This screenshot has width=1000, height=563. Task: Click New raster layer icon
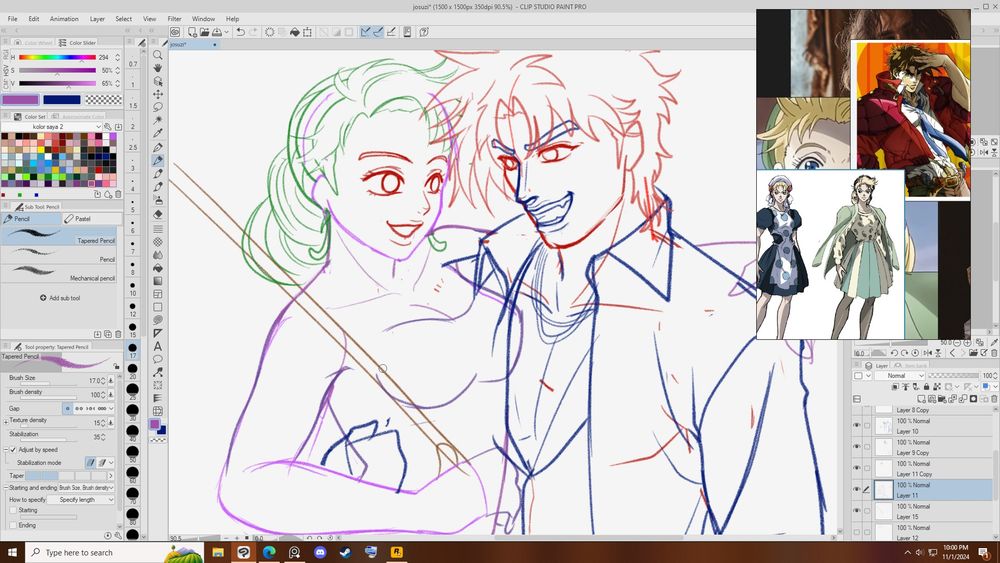(x=922, y=398)
